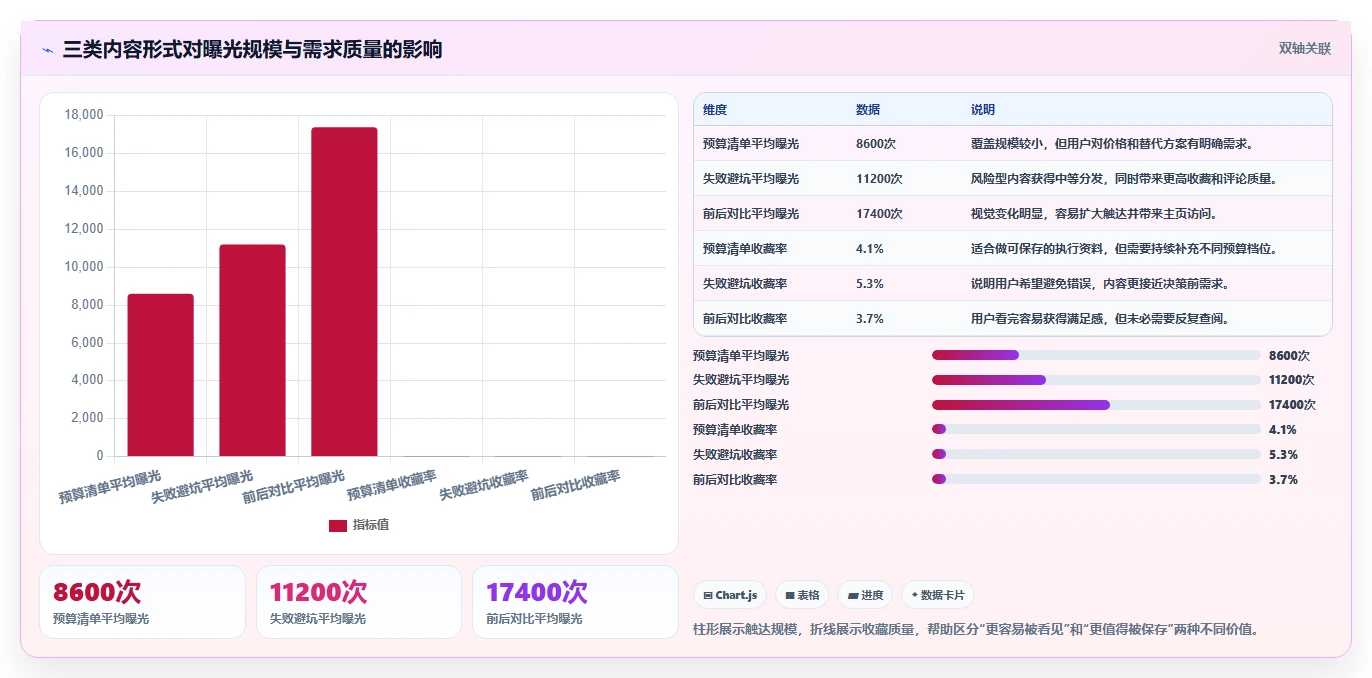Select the 进度 tag chip

tap(865, 595)
